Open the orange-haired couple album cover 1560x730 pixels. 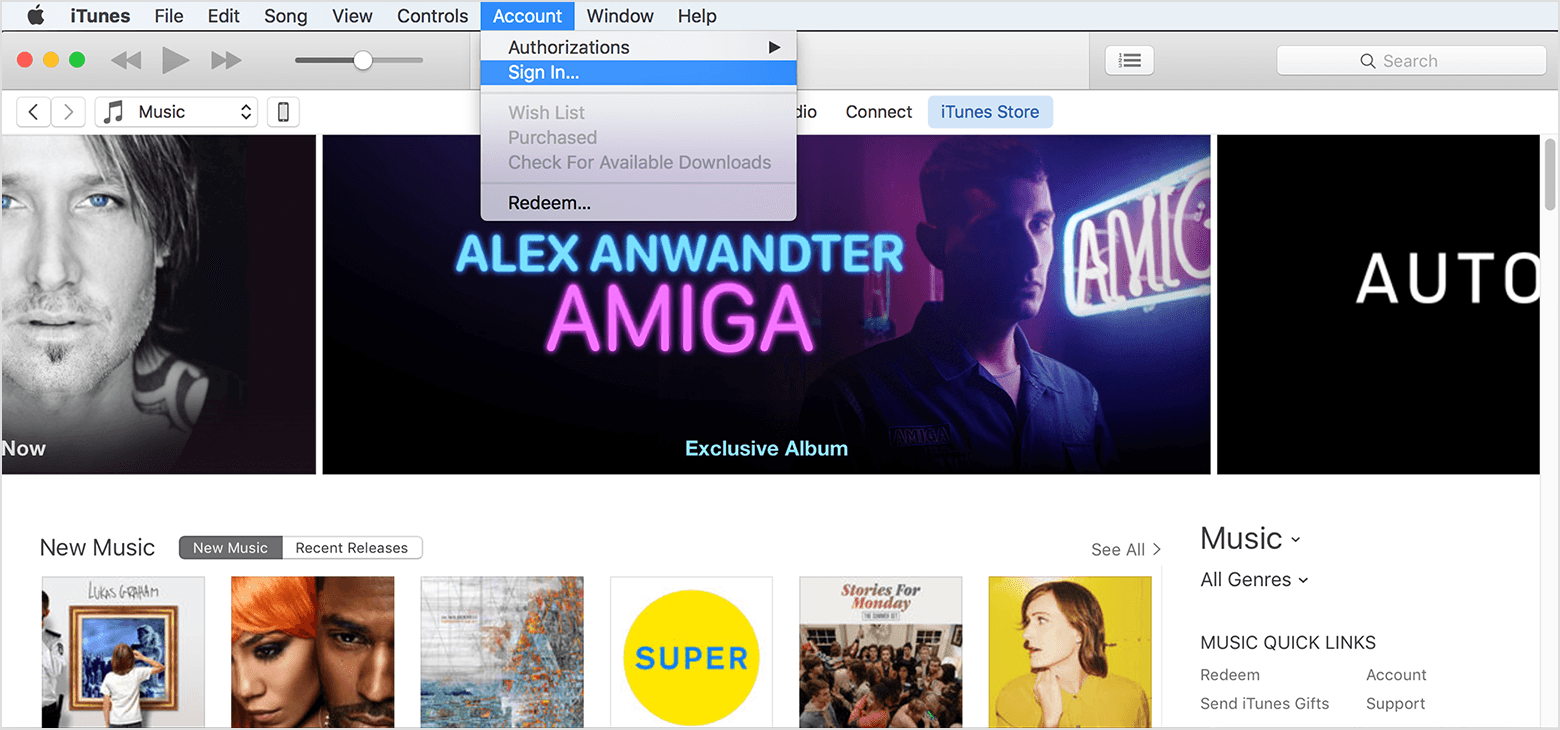[x=312, y=652]
